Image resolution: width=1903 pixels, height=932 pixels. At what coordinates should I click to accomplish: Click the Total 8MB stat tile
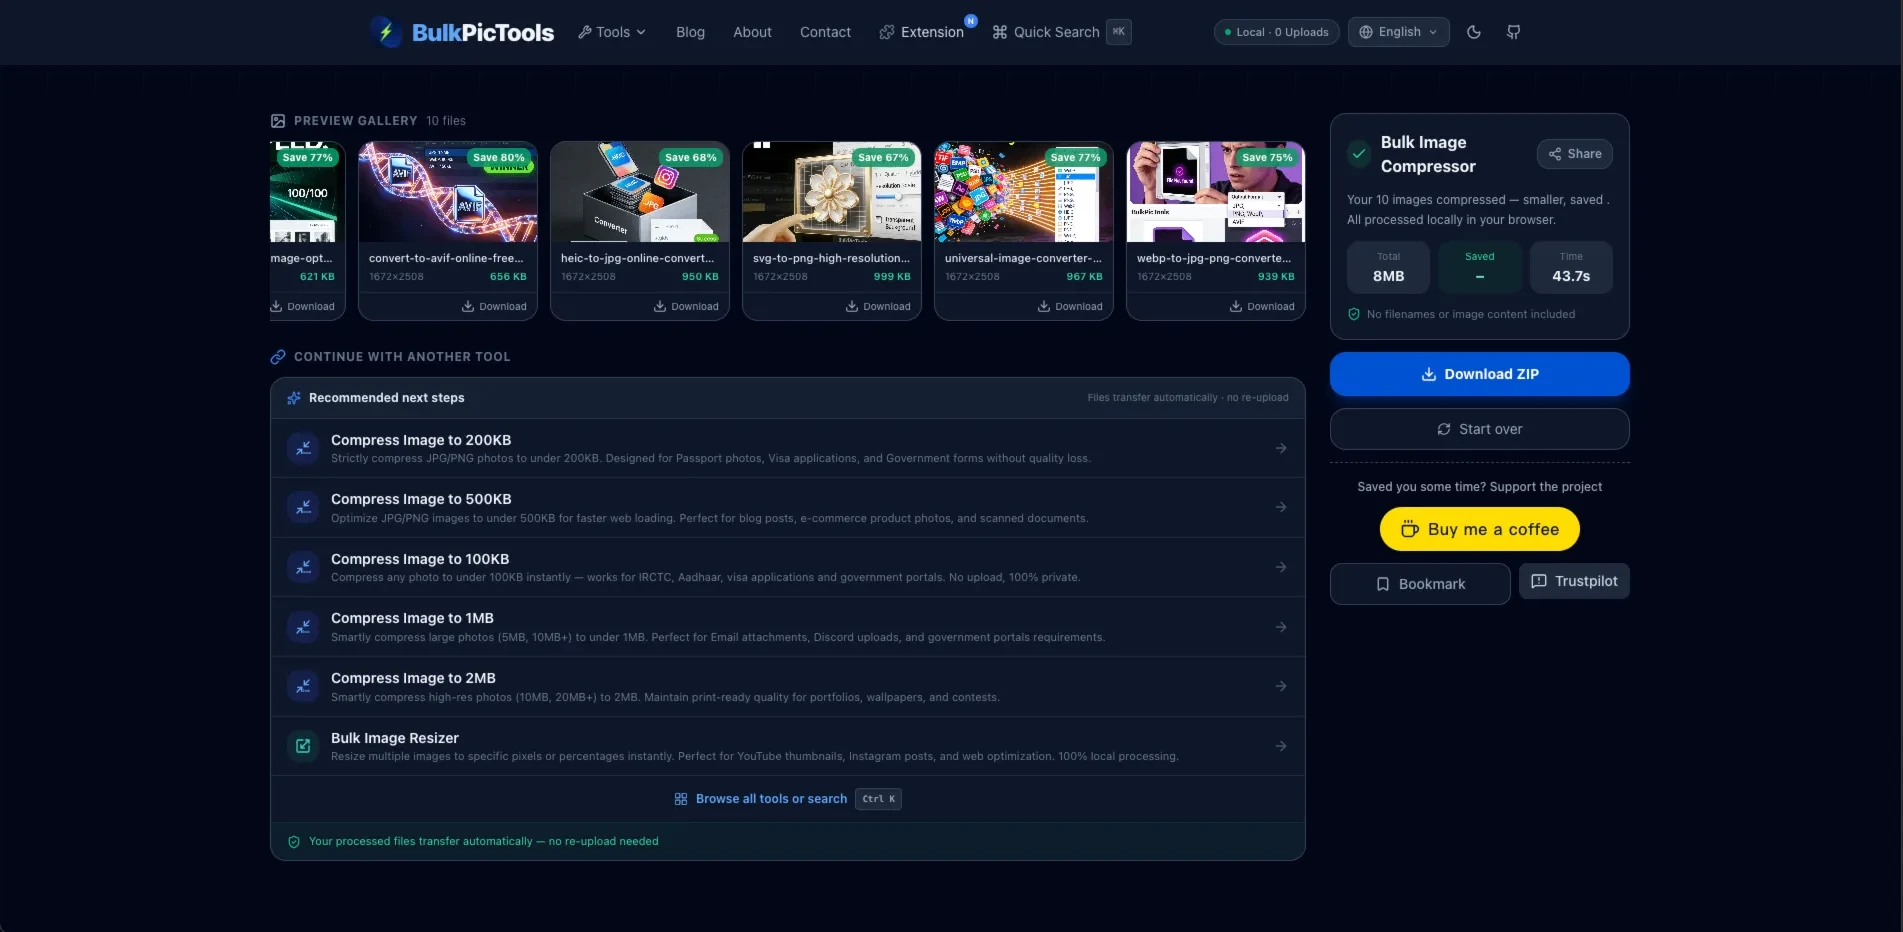tap(1388, 267)
